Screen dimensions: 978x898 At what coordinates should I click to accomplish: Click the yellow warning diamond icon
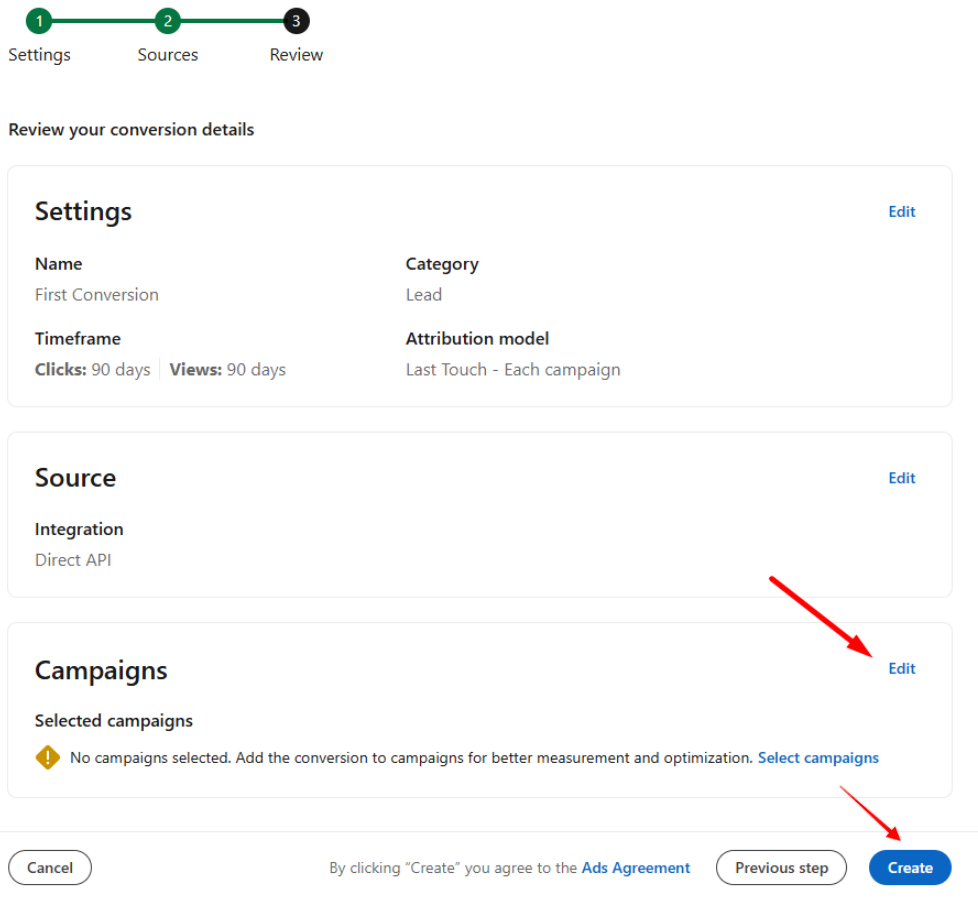[x=48, y=758]
